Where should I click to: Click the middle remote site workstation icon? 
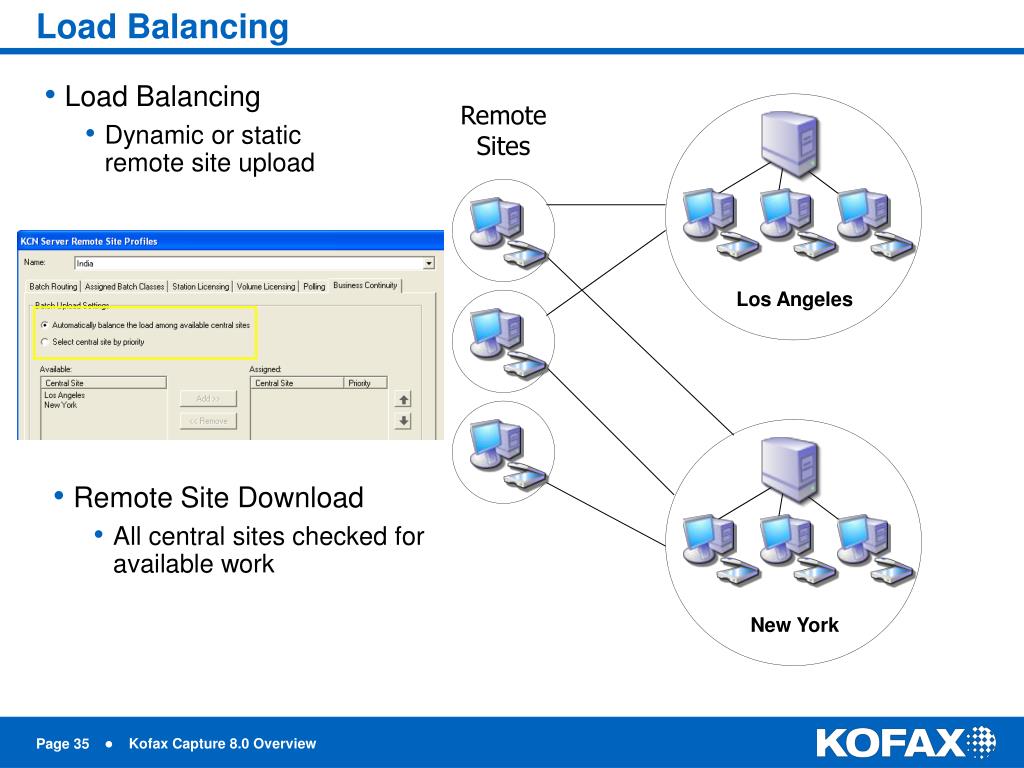(509, 343)
